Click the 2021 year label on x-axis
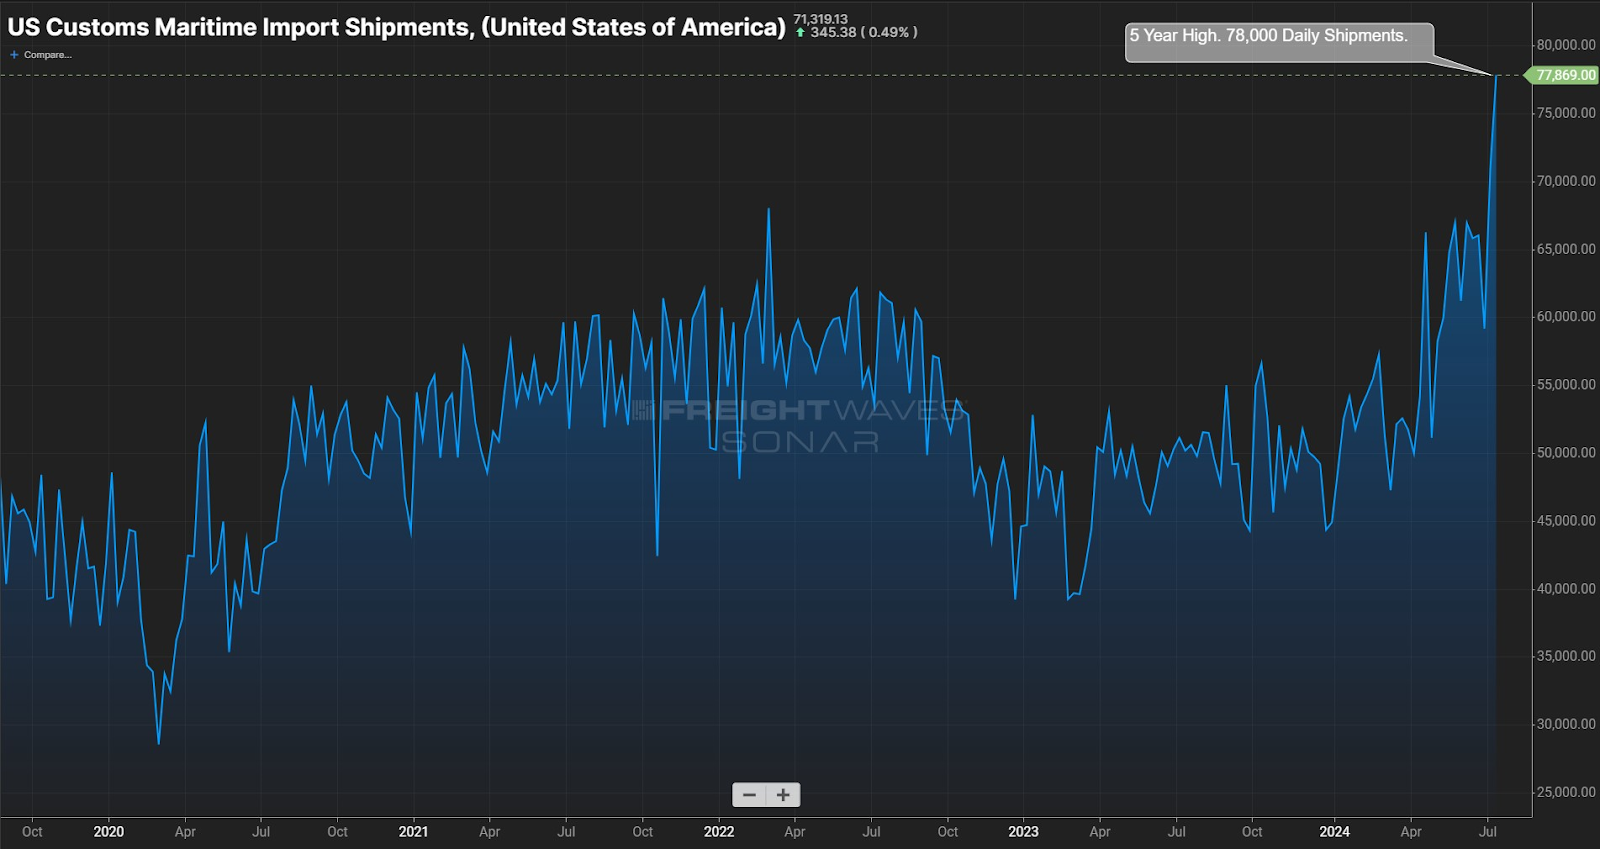 [x=413, y=832]
